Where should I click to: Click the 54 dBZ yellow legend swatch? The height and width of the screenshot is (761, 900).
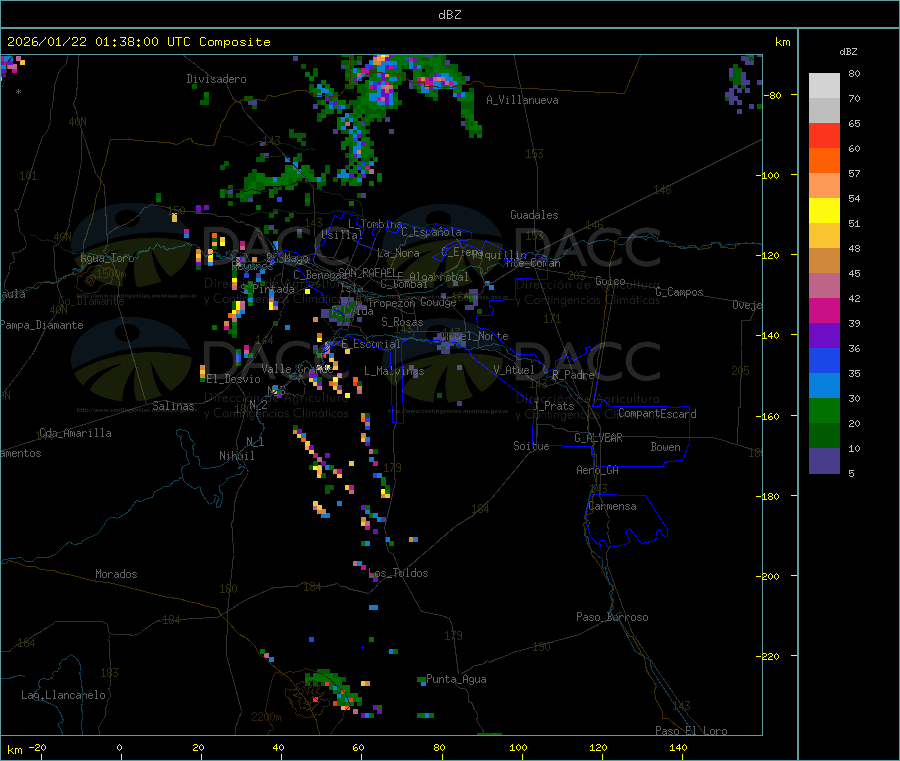(x=824, y=211)
